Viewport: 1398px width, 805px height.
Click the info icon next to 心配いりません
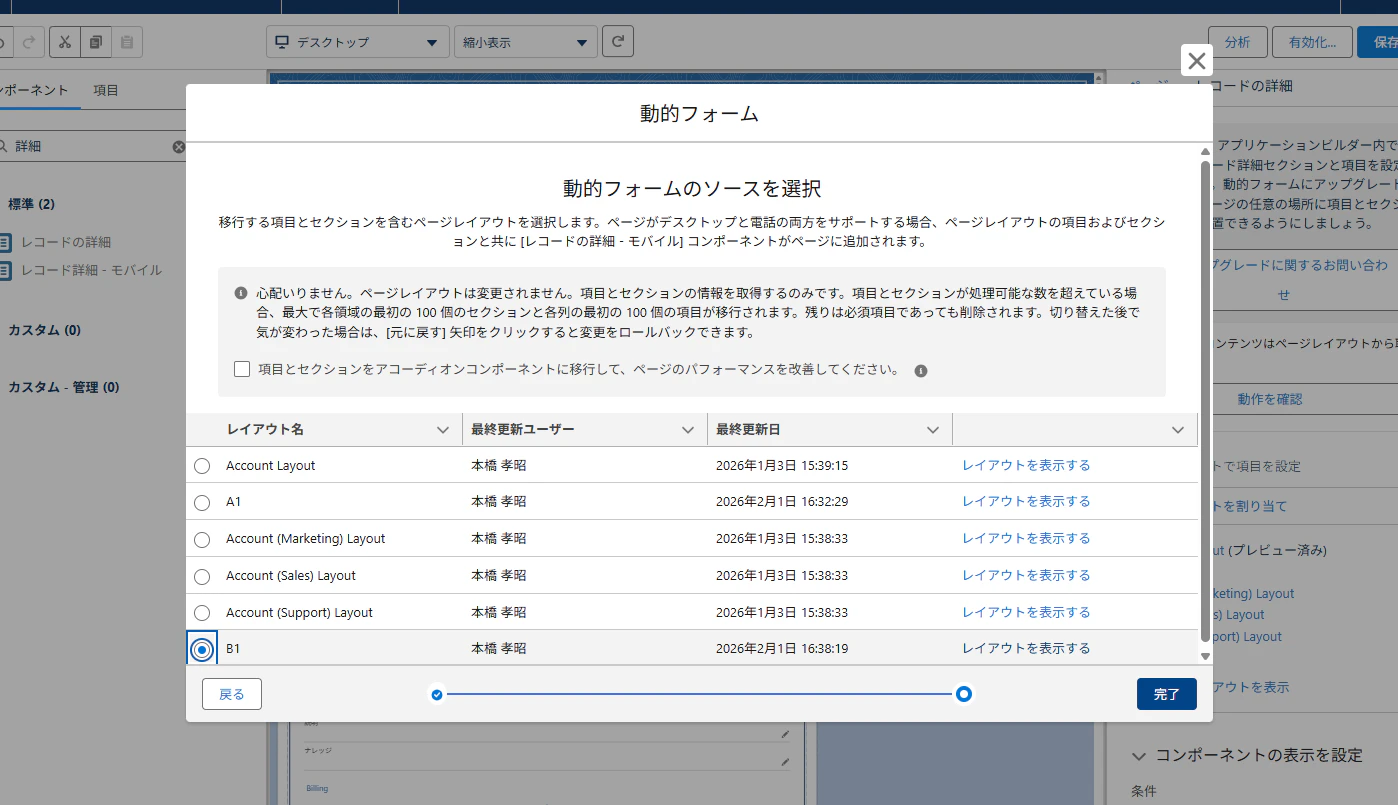point(241,294)
